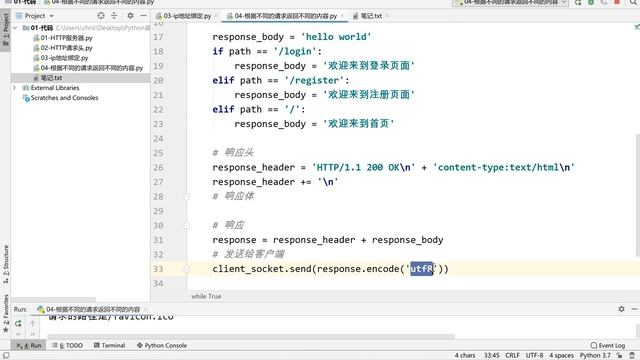Click the locate-current-file target icon in Project panel
The width and height of the screenshot is (640, 360).
point(101,16)
